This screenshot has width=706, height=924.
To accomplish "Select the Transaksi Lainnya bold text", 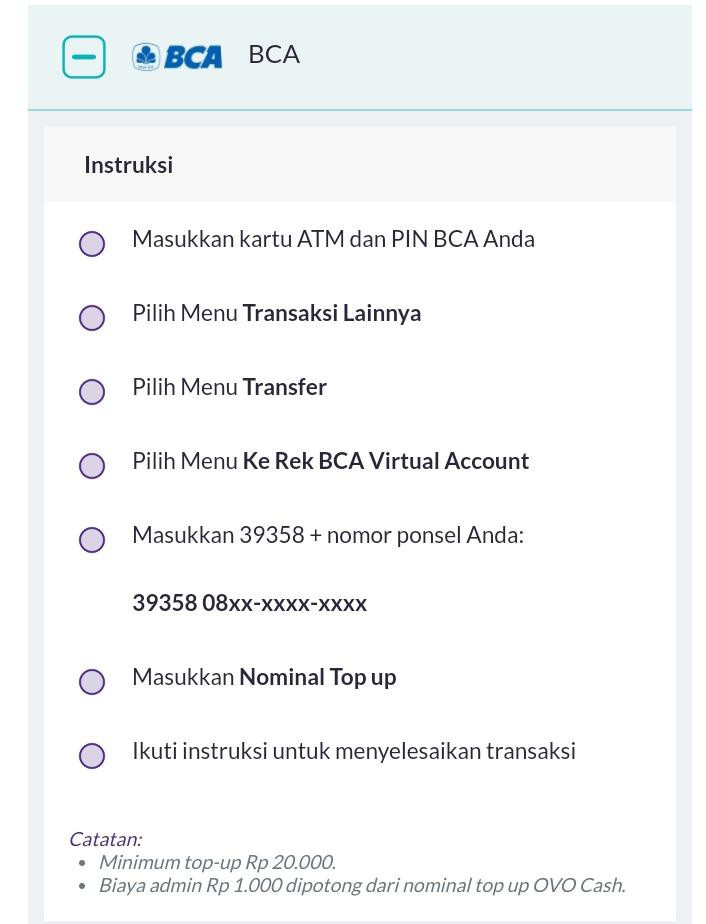I will [x=332, y=314].
